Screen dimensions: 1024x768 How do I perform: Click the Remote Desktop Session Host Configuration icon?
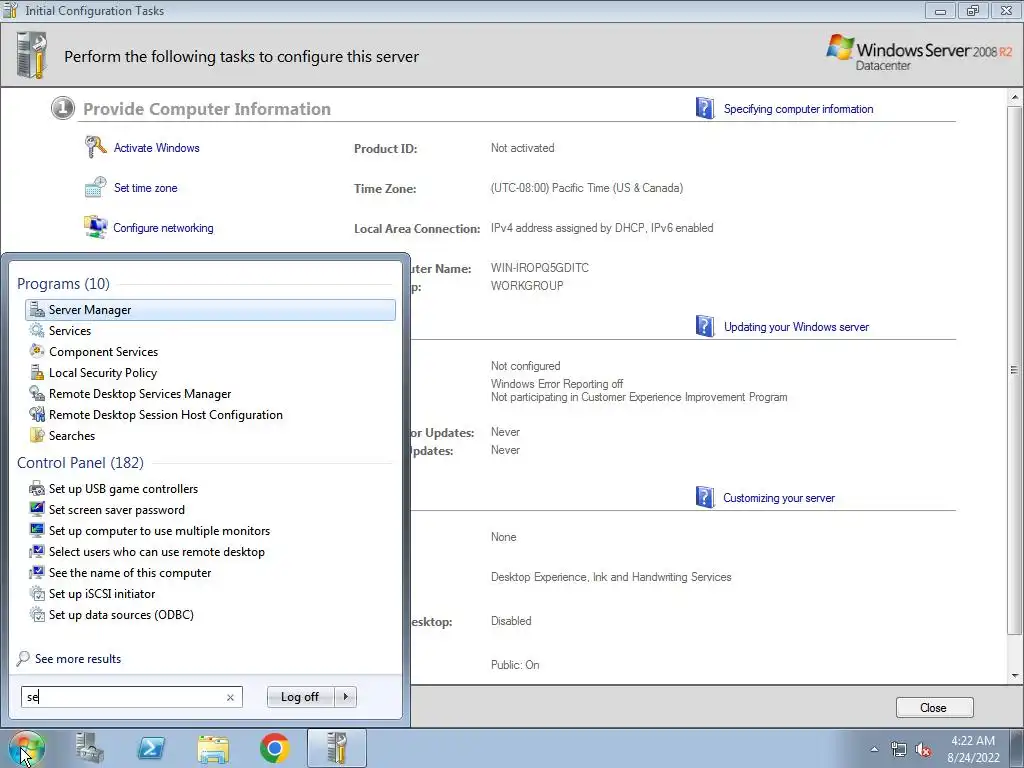[37, 414]
